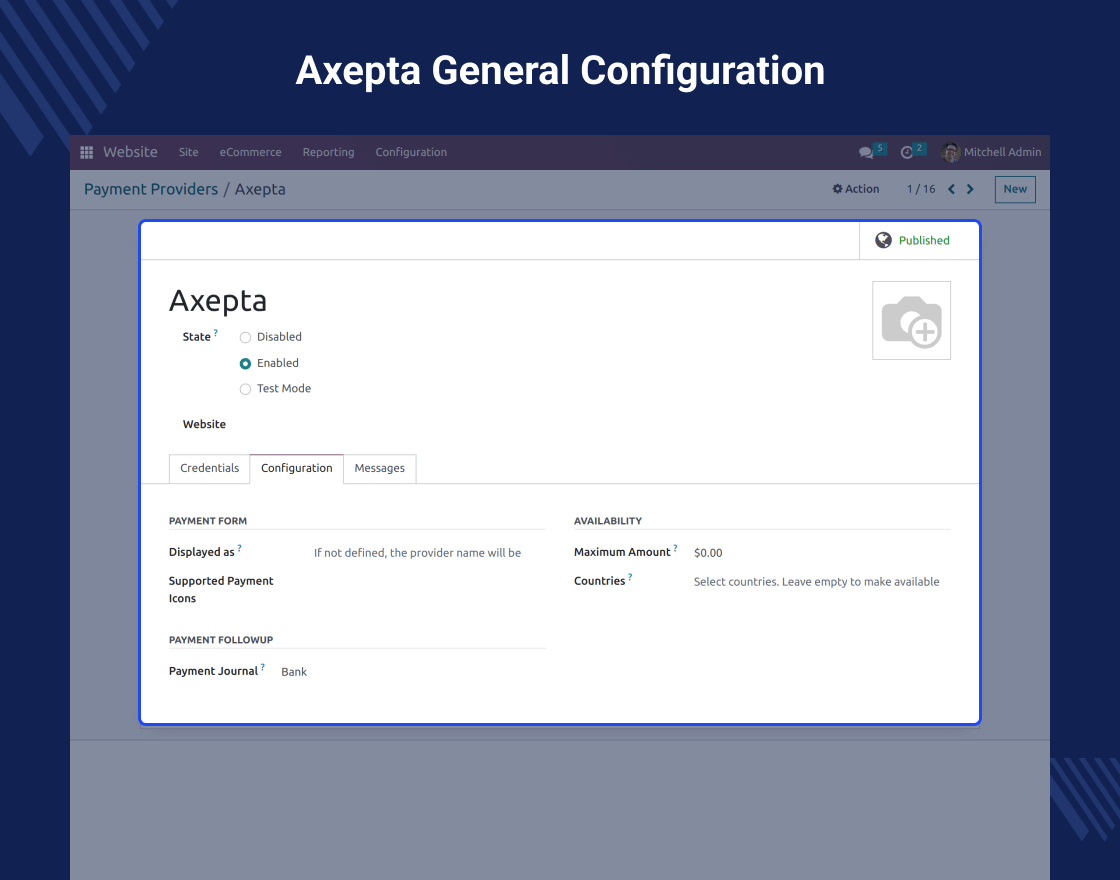Open the Reporting menu
Screen dimensions: 1120x880
[x=329, y=152]
